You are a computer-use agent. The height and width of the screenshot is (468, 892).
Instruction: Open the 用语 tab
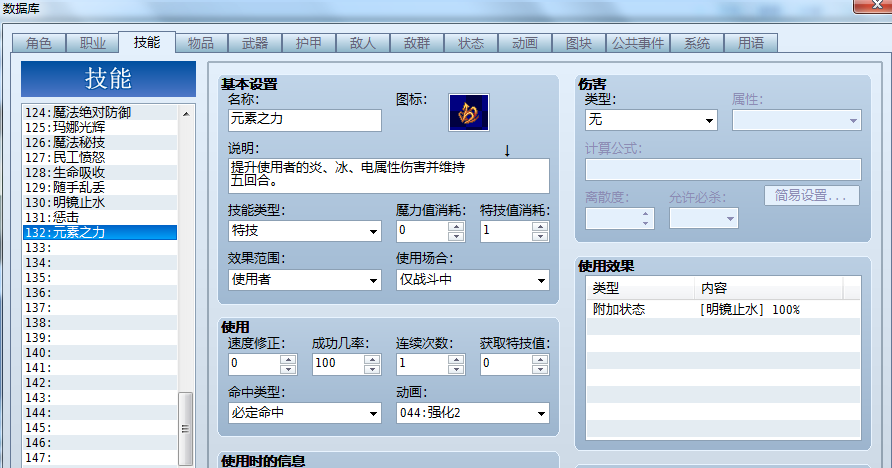751,43
